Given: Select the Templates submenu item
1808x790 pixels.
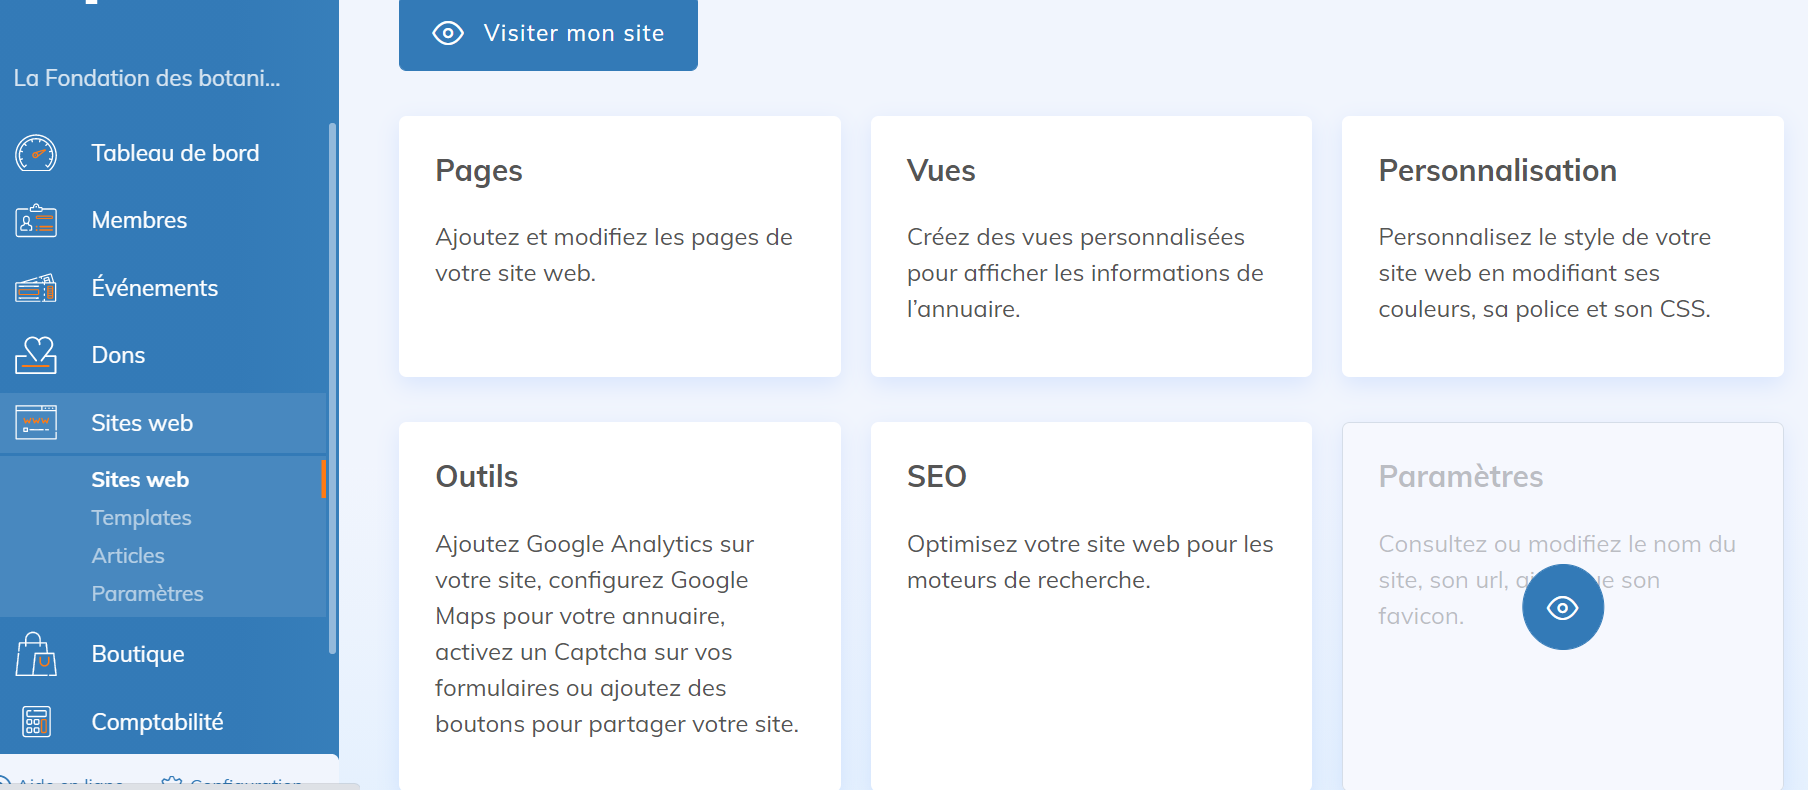Looking at the screenshot, I should tap(141, 518).
